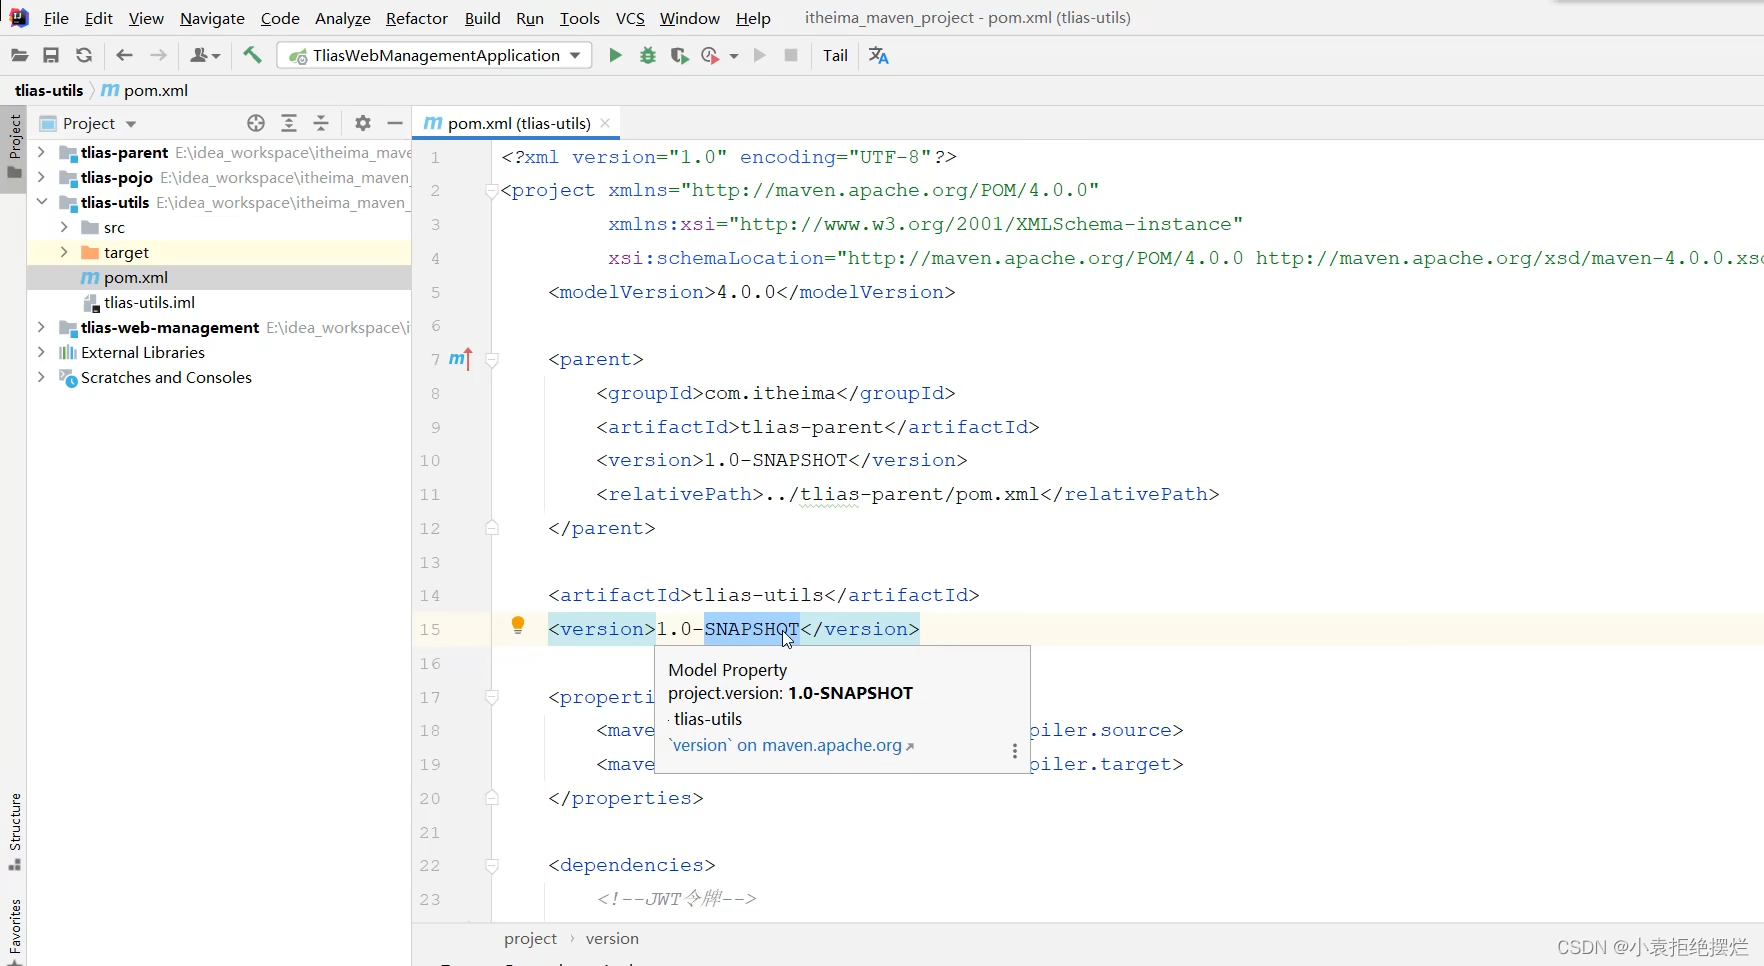Click the 'version' editor breadcrumb
This screenshot has width=1764, height=966.
(612, 938)
